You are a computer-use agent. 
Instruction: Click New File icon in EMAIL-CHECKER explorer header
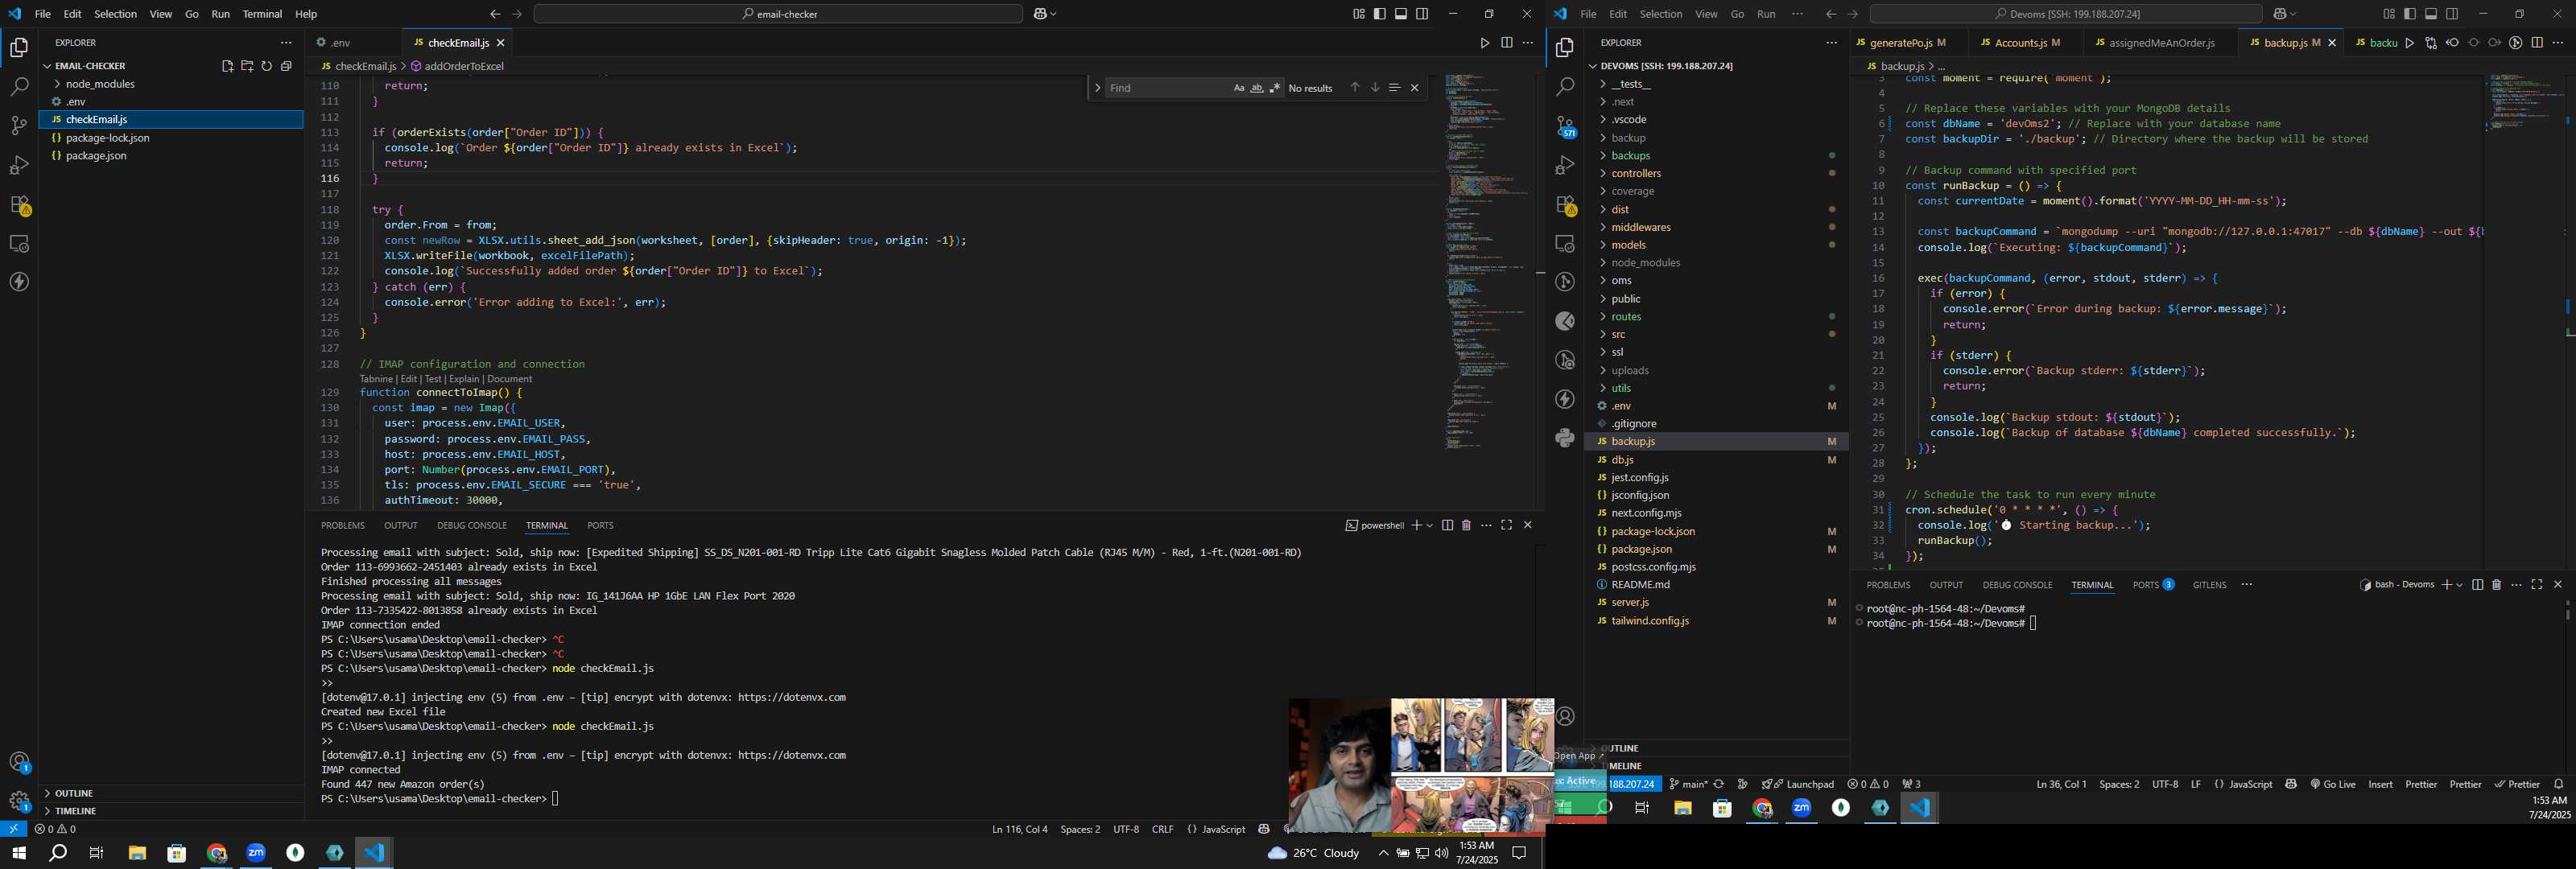tap(227, 66)
